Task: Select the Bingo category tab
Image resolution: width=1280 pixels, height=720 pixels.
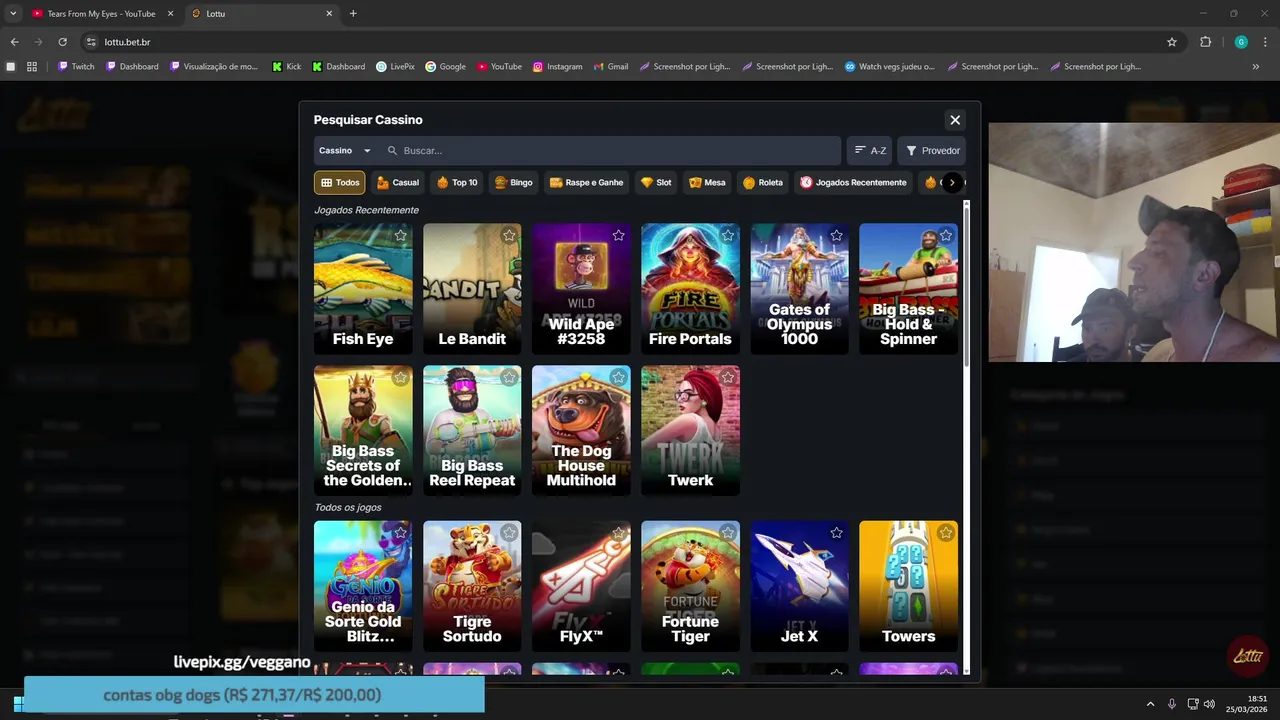Action: [513, 183]
